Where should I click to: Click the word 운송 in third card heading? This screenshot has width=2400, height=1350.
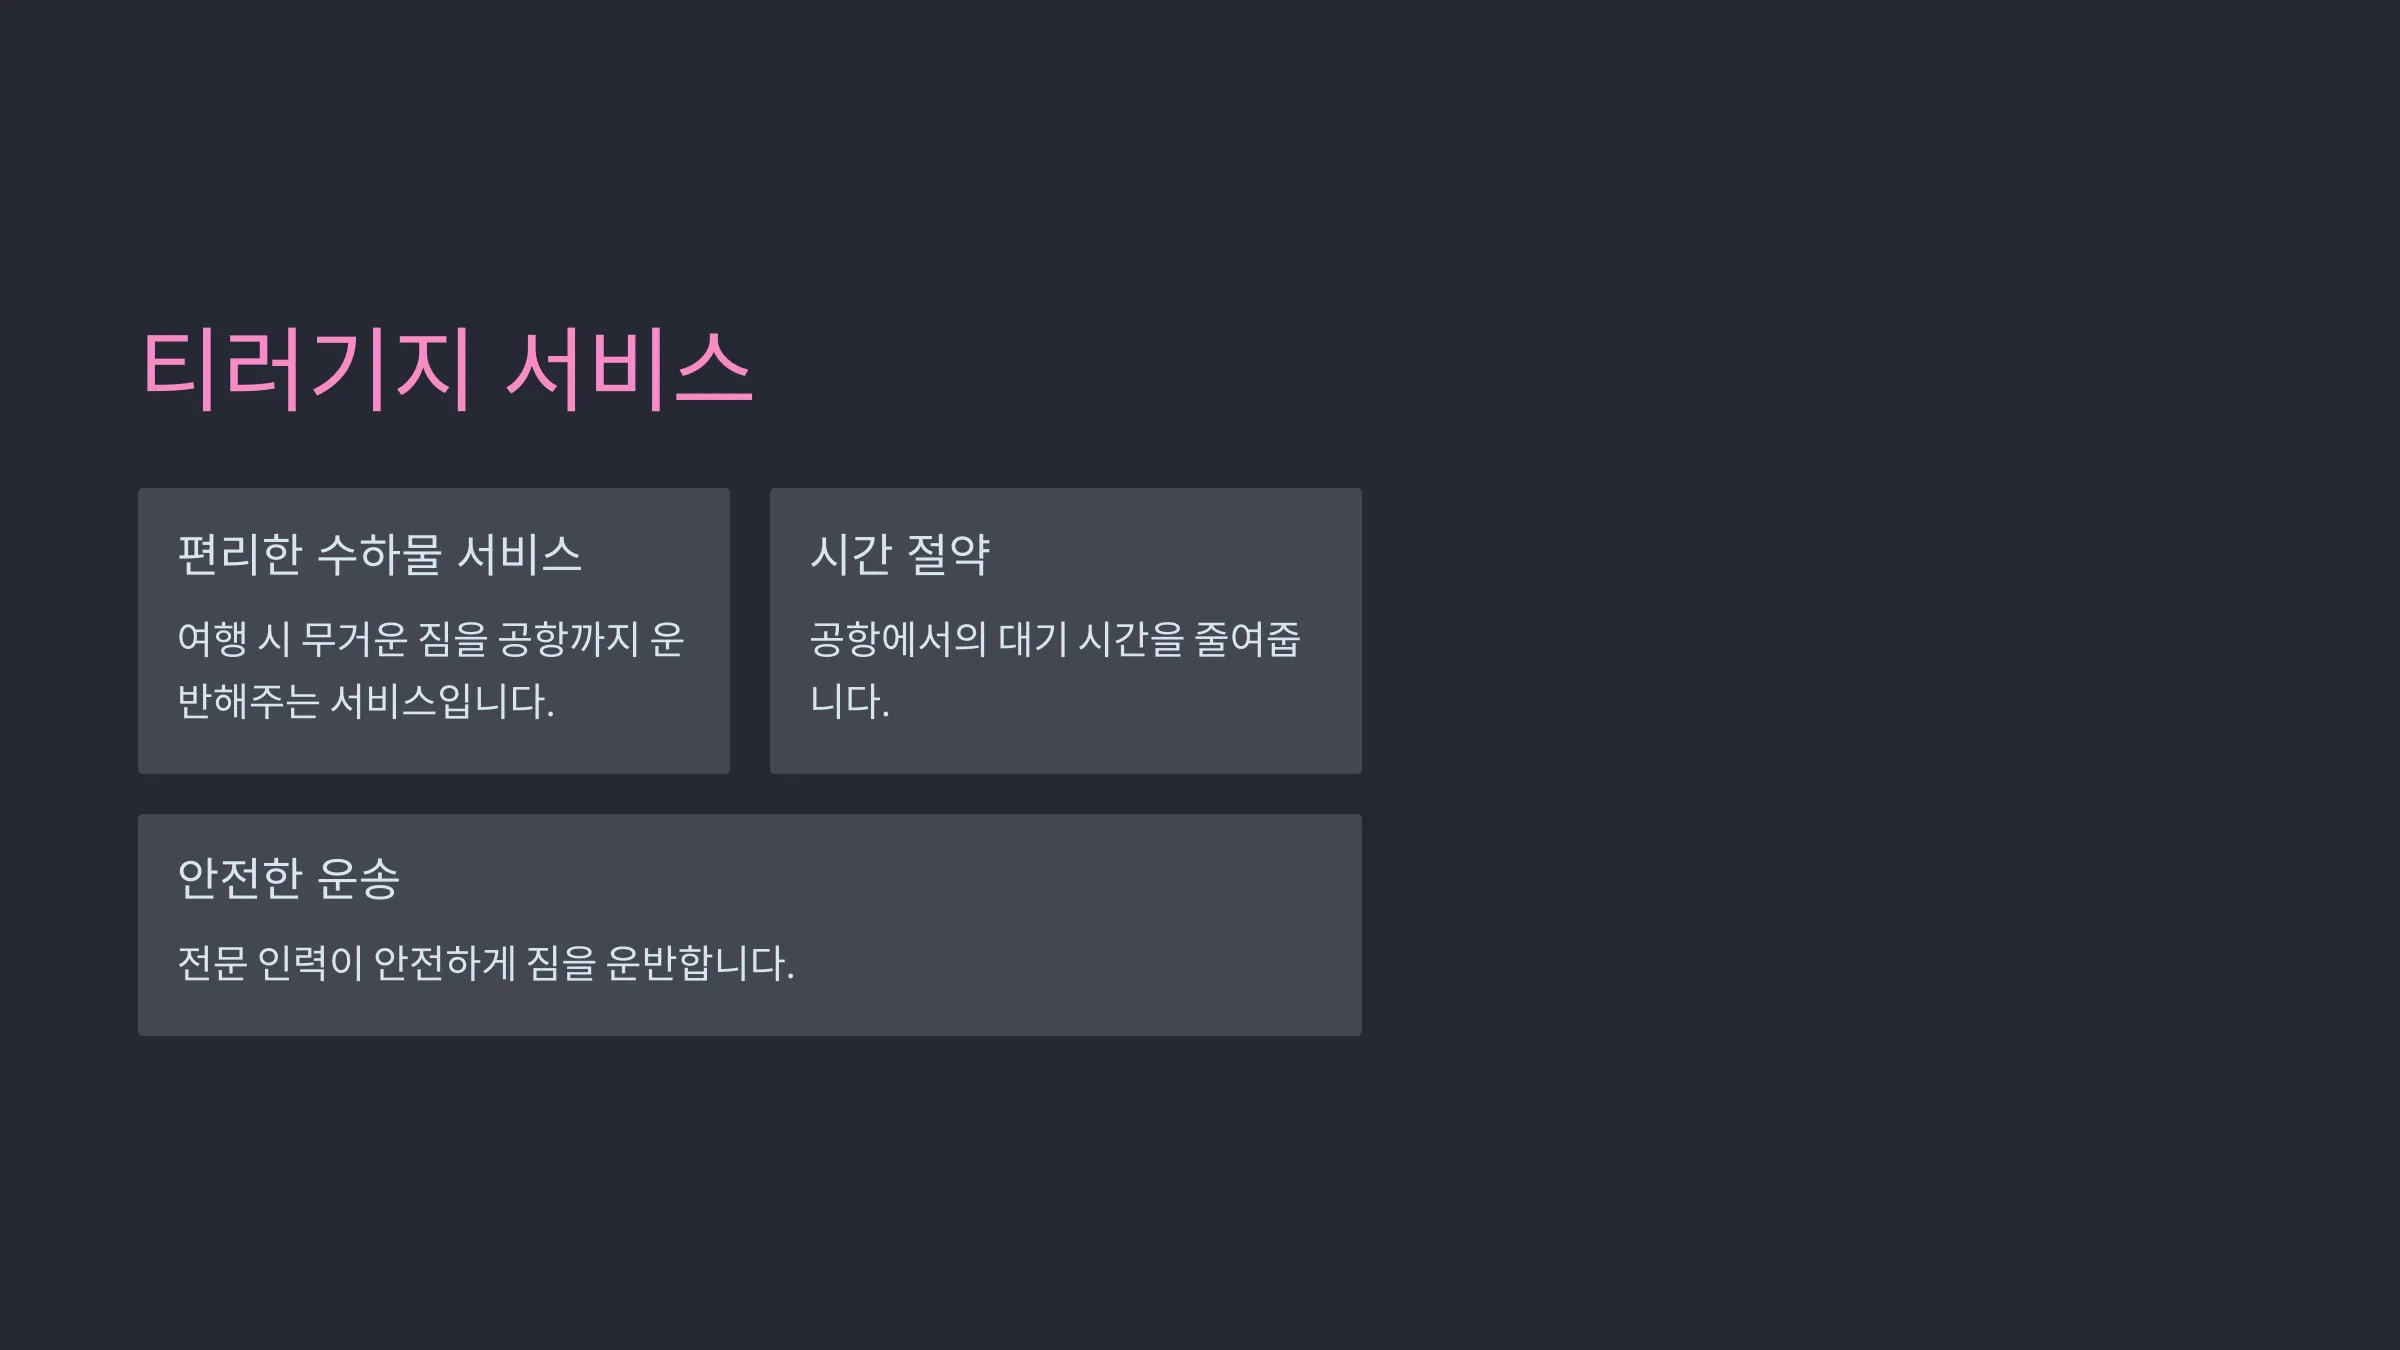pyautogui.click(x=358, y=879)
